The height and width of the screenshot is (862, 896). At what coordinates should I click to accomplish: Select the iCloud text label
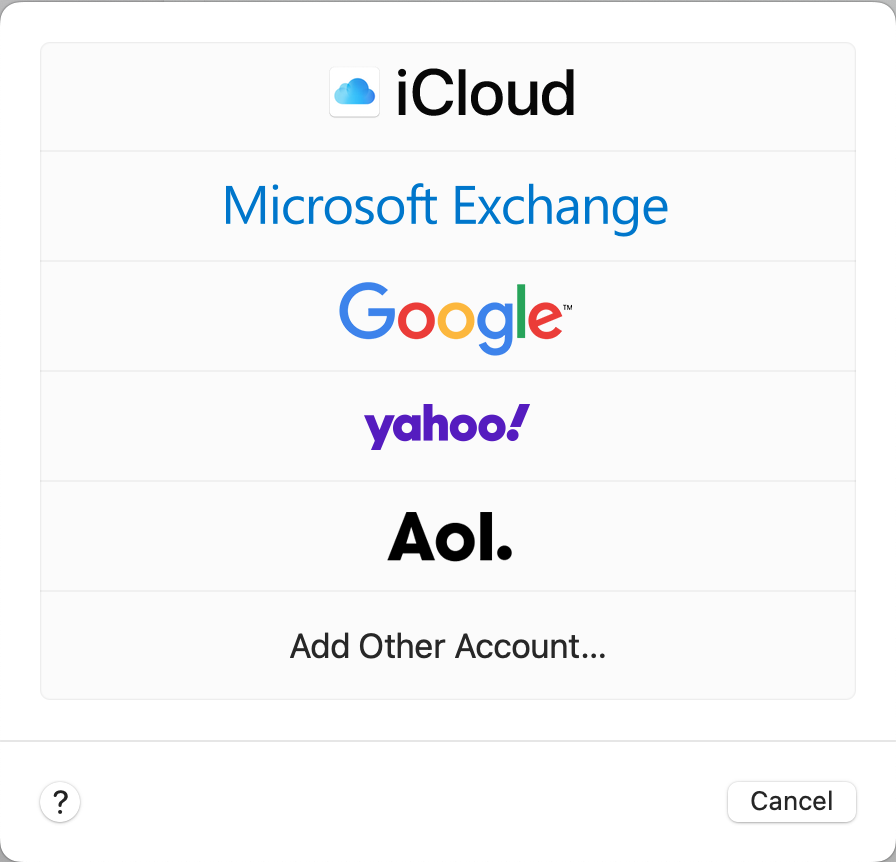(485, 94)
